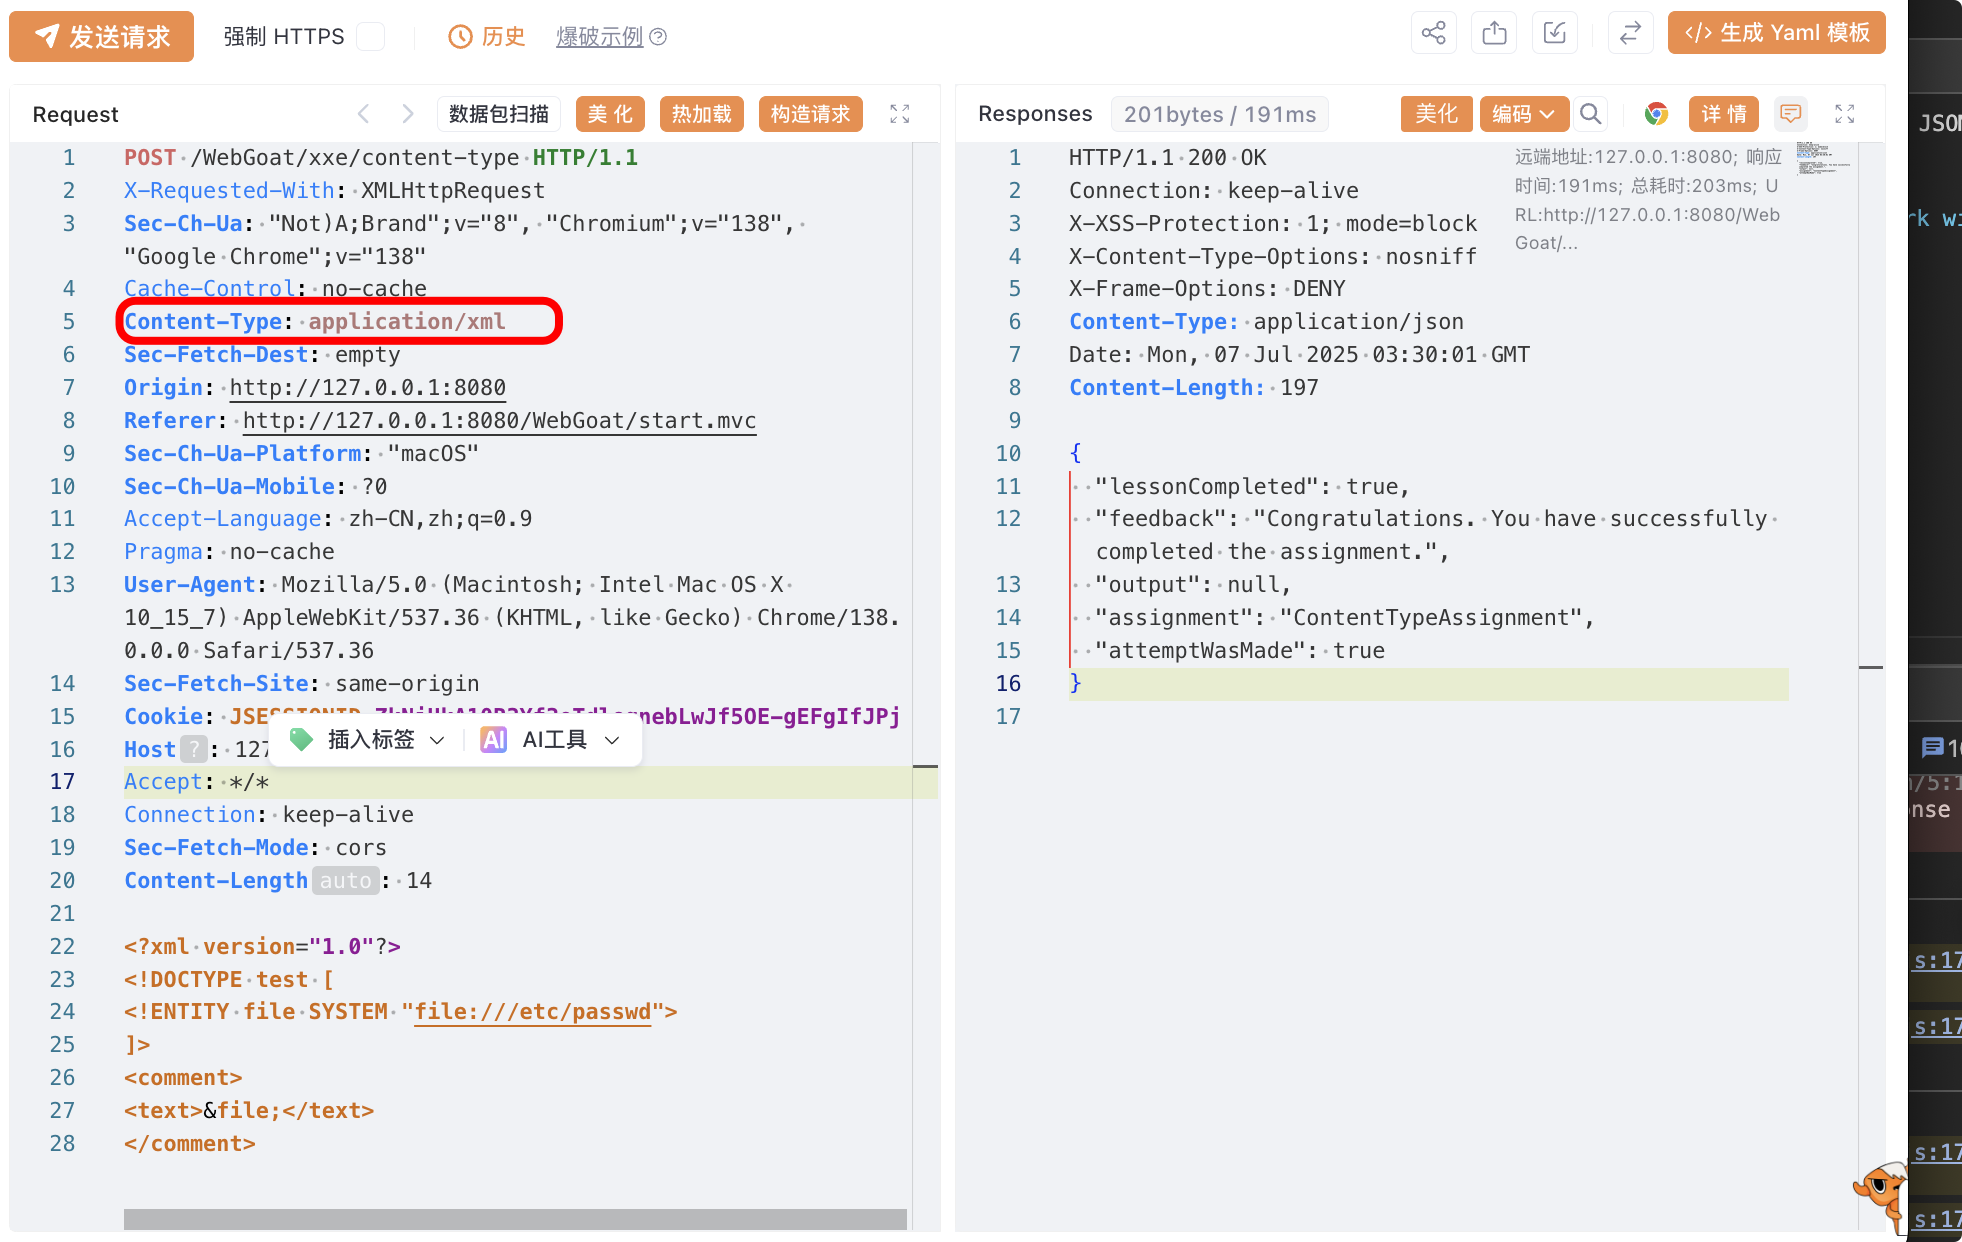The image size is (1962, 1242).
Task: Click 美化 beautify in the Request panel
Action: coord(610,114)
